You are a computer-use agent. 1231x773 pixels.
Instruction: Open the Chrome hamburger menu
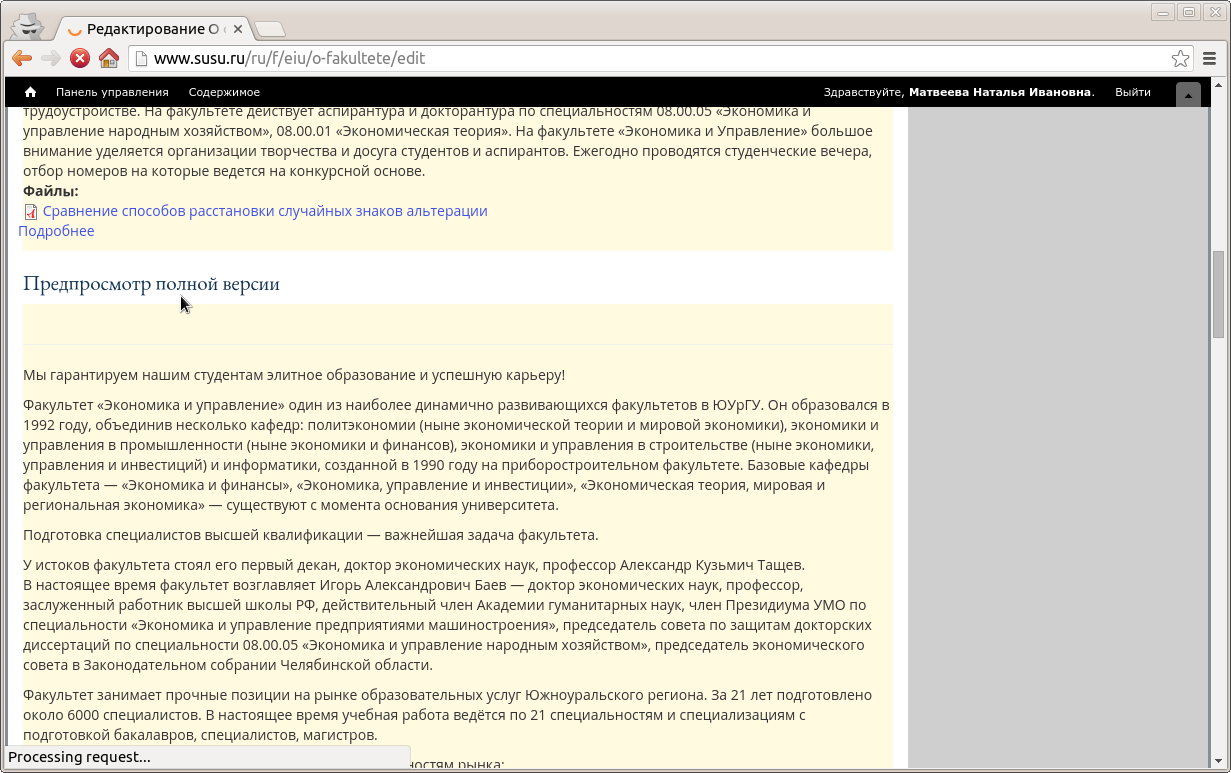[x=1210, y=58]
